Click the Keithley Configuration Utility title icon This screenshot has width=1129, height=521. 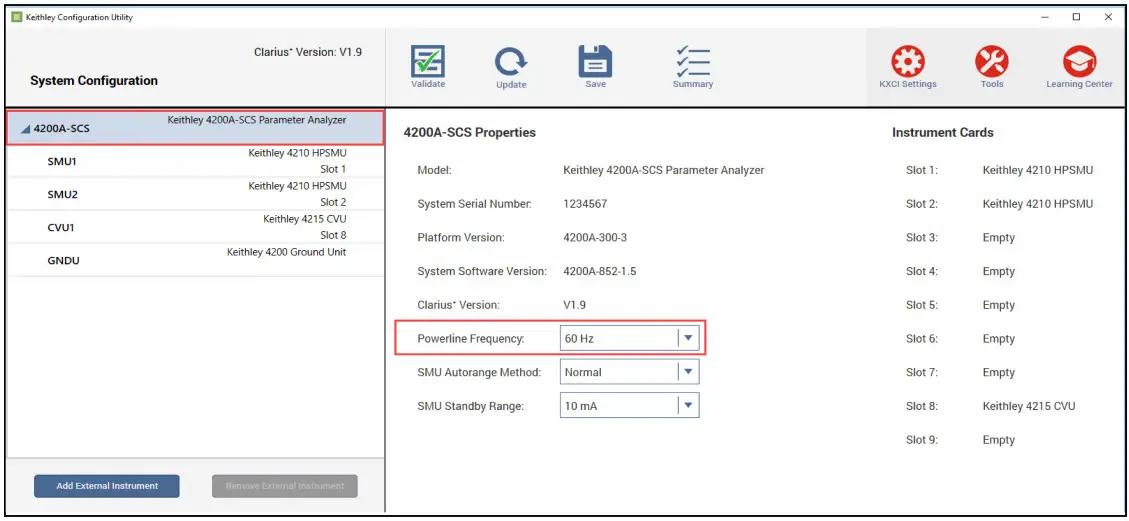click(x=17, y=17)
